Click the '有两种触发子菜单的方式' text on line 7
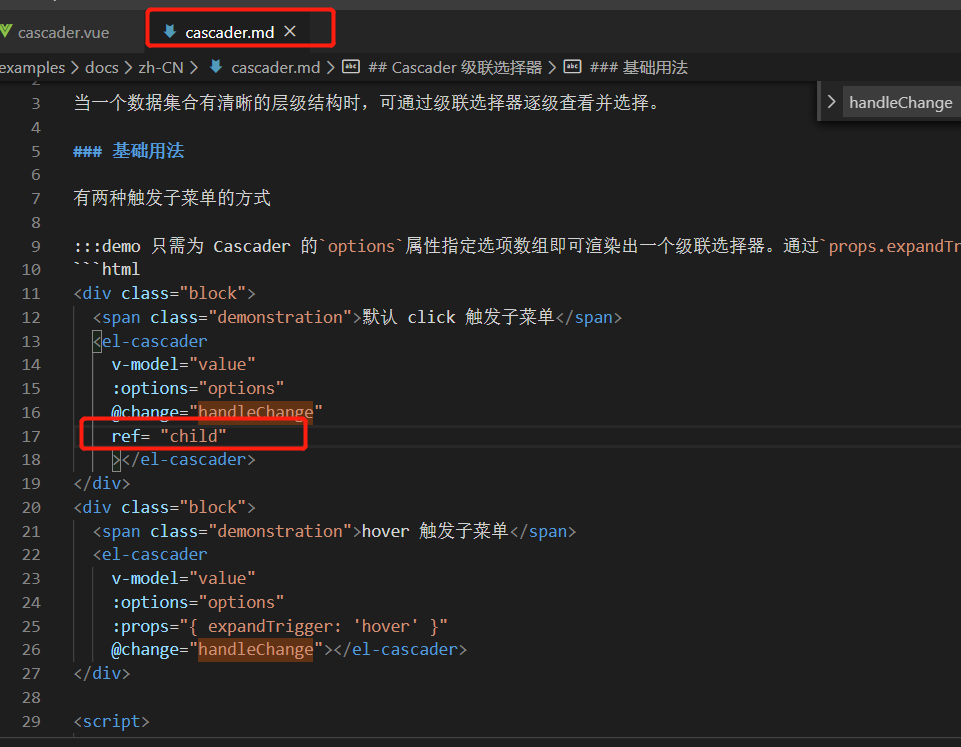This screenshot has width=961, height=747. pyautogui.click(x=172, y=198)
